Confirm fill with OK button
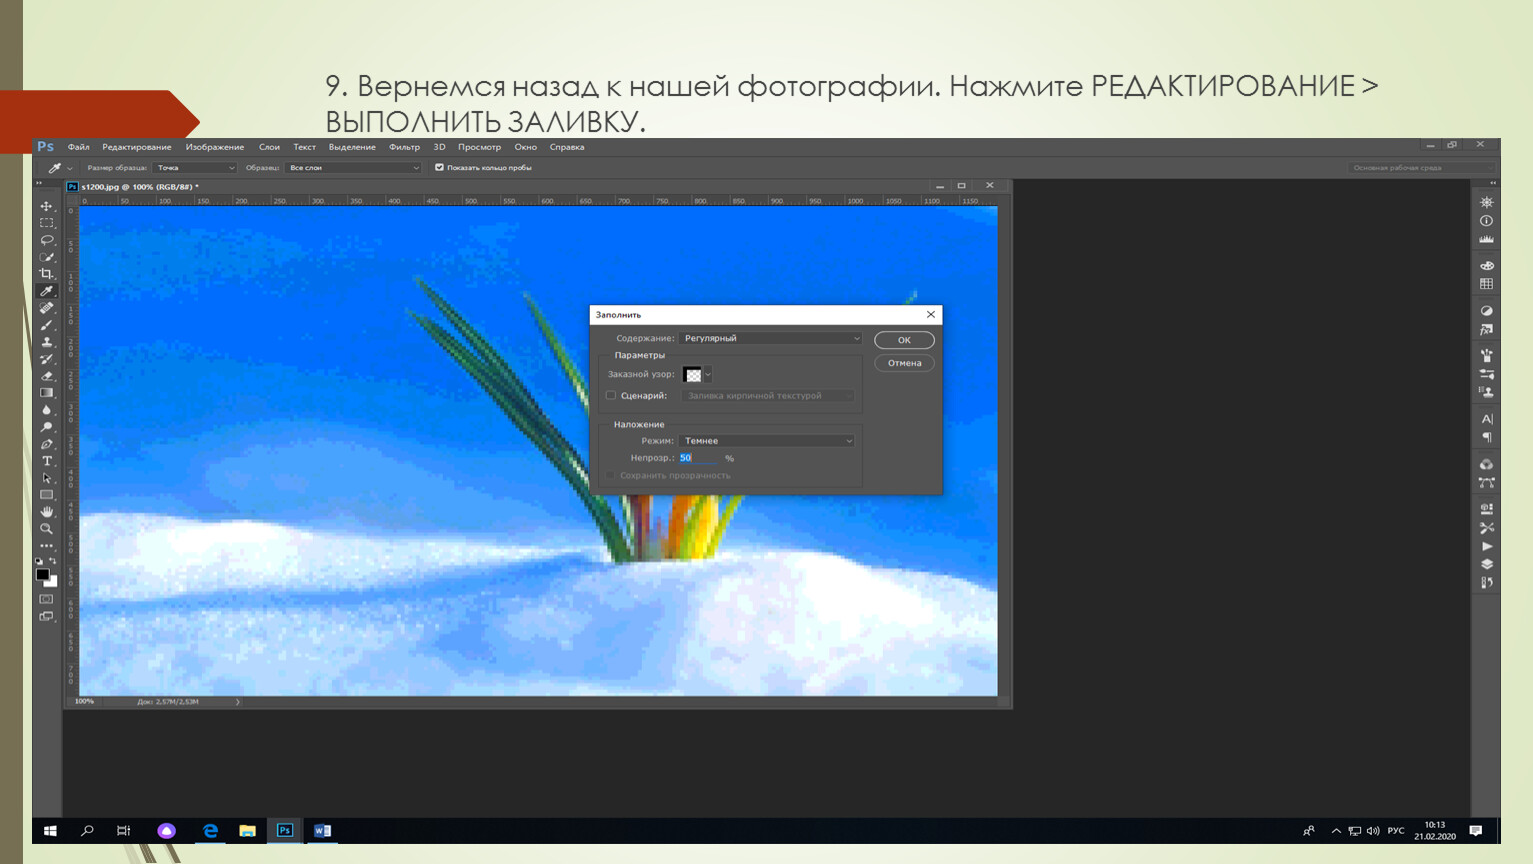Viewport: 1533px width, 864px height. pos(904,340)
